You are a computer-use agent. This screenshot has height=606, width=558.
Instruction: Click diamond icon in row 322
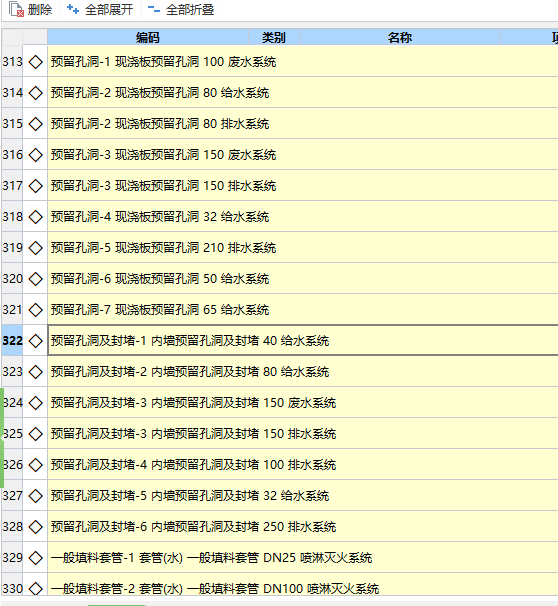coord(36,341)
